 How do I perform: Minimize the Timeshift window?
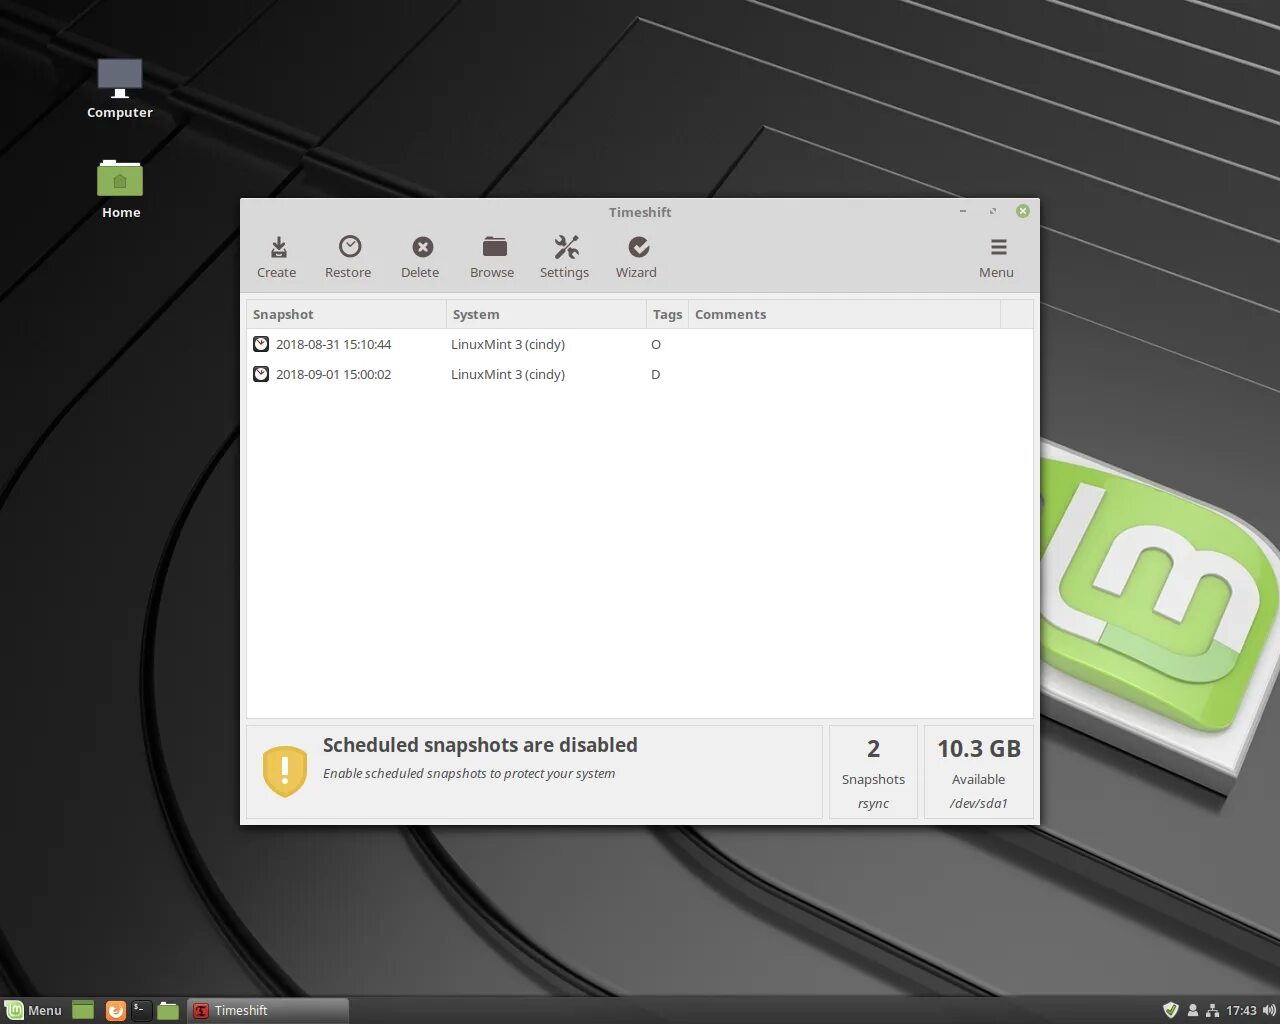coord(963,211)
